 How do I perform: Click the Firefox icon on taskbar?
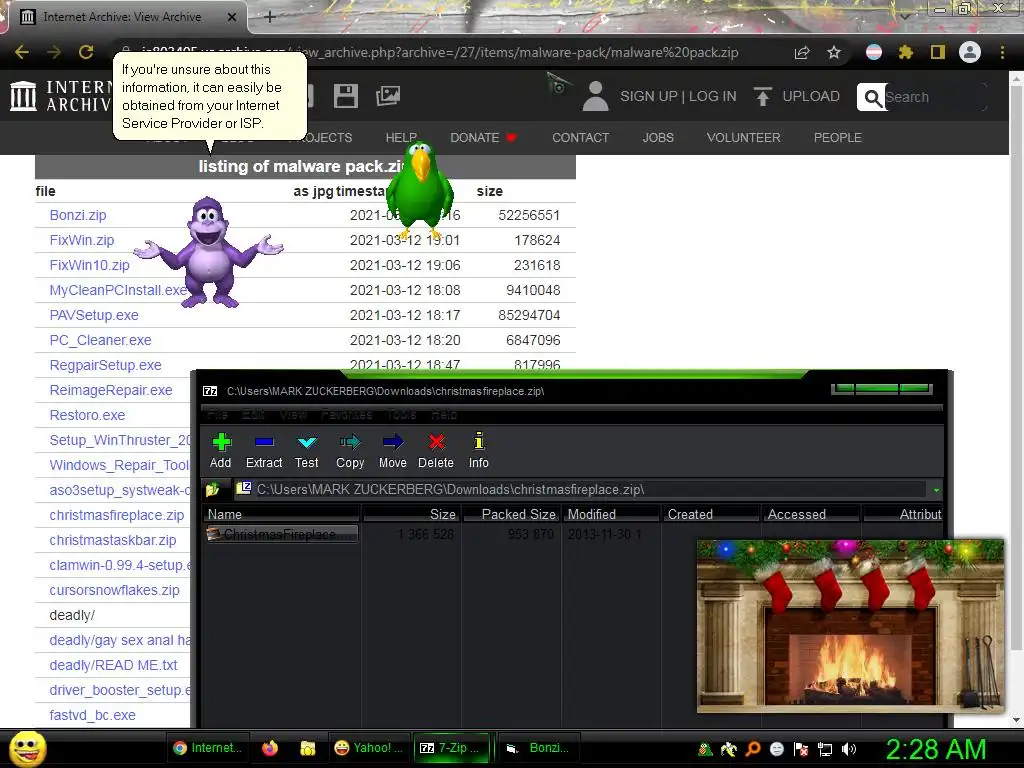tap(270, 748)
